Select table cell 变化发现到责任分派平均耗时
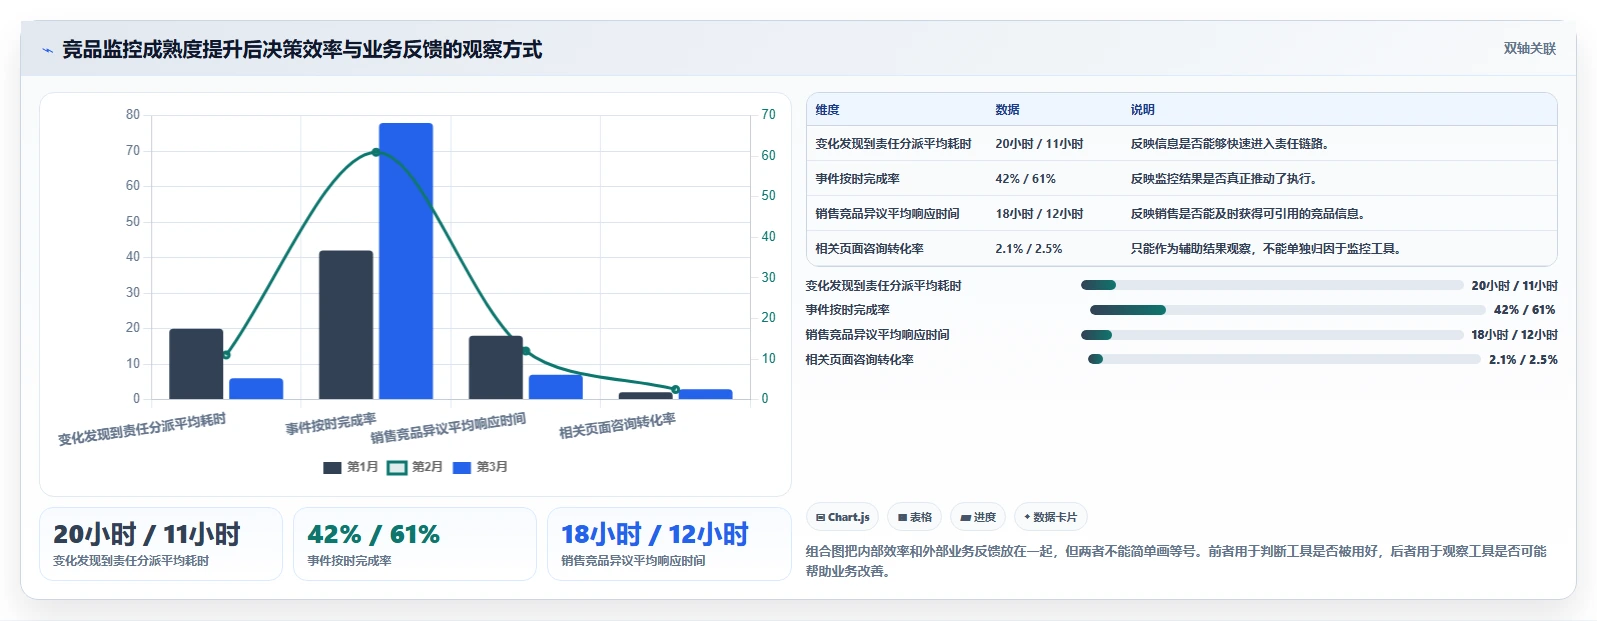 click(x=893, y=144)
